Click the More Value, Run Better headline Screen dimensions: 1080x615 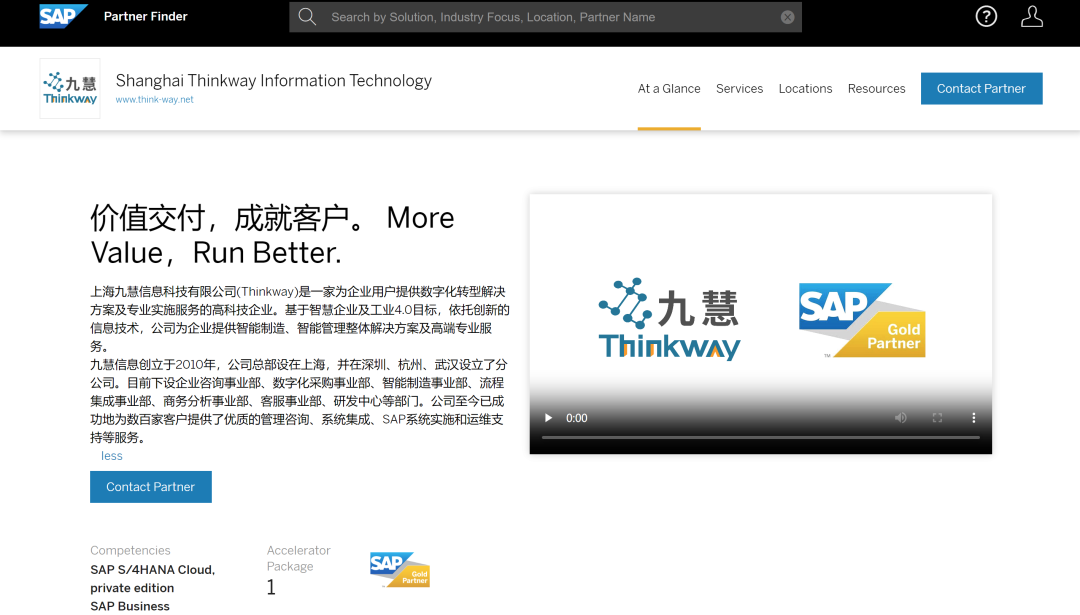pos(272,236)
